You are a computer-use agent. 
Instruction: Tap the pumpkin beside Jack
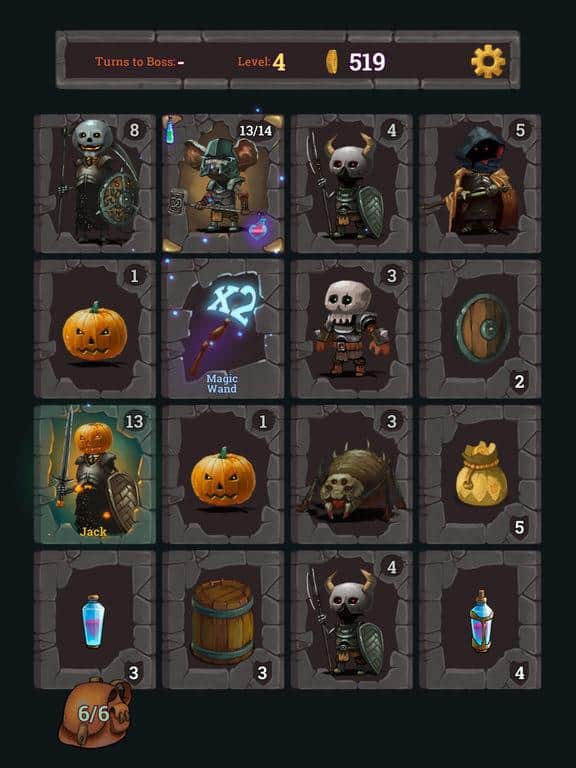click(223, 474)
